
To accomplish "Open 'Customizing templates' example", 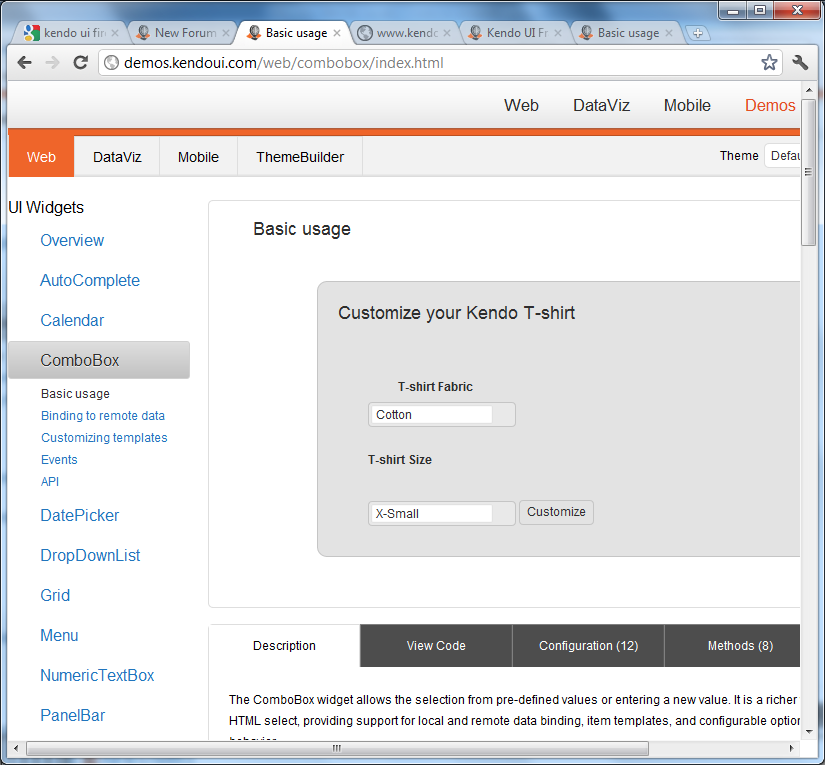I will click(104, 438).
